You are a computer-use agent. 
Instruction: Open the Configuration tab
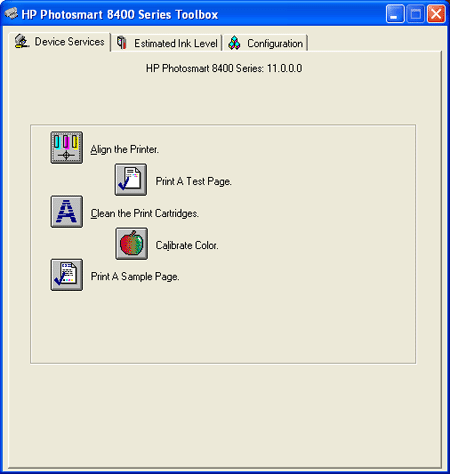click(265, 43)
